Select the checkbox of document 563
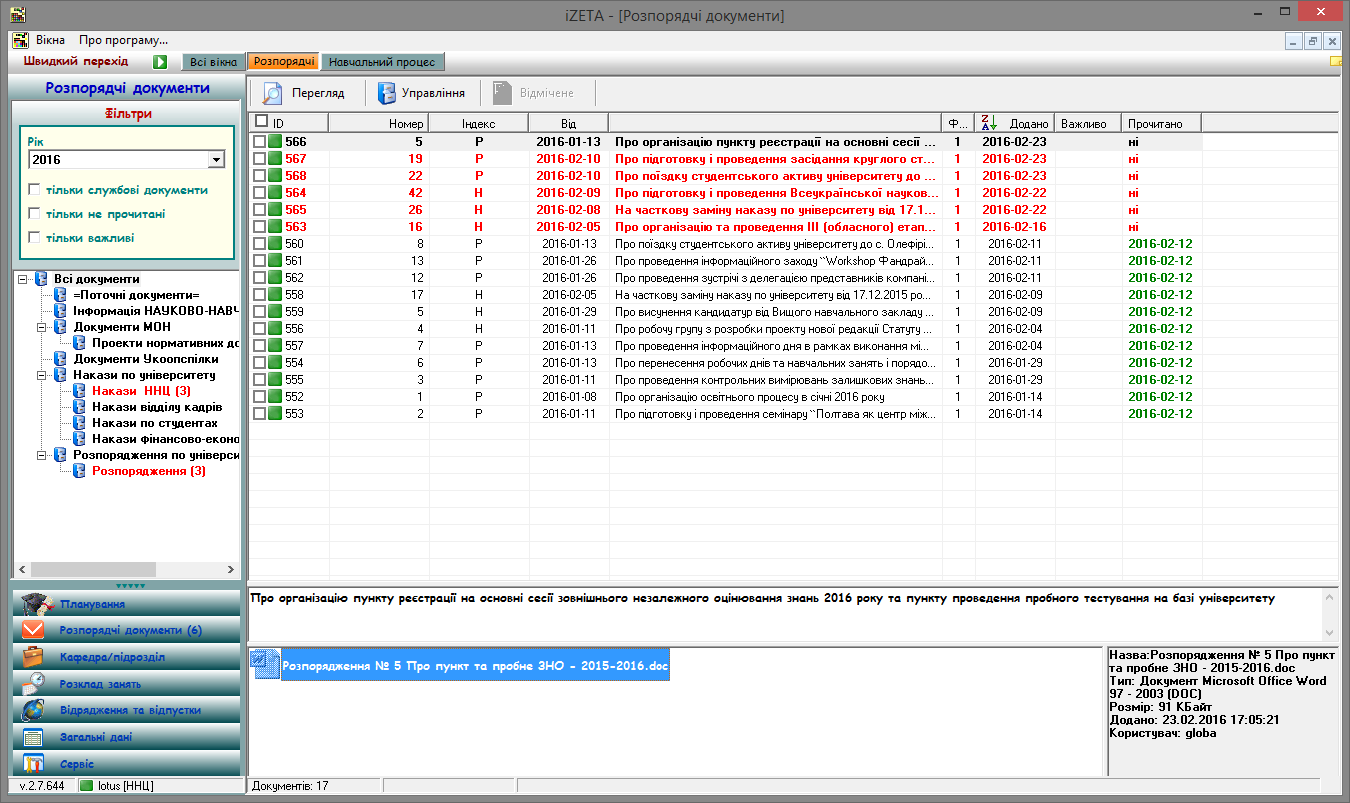The image size is (1350, 803). [x=260, y=227]
